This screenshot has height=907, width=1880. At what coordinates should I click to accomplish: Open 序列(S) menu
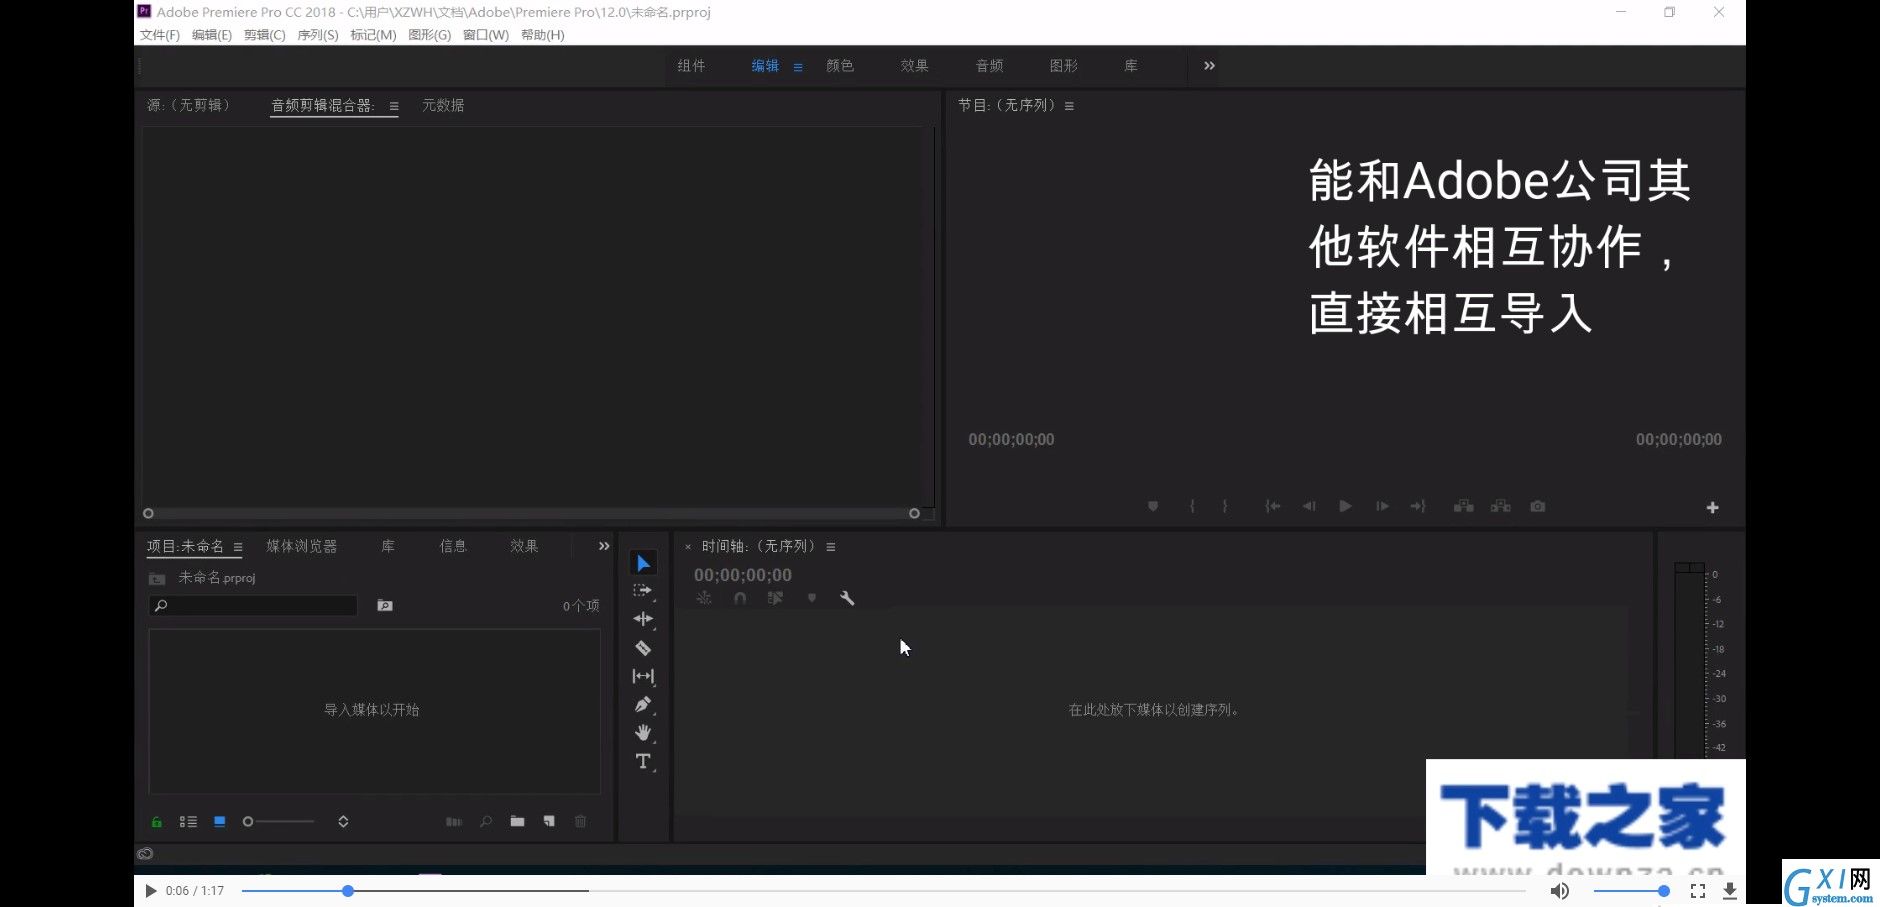pos(318,35)
